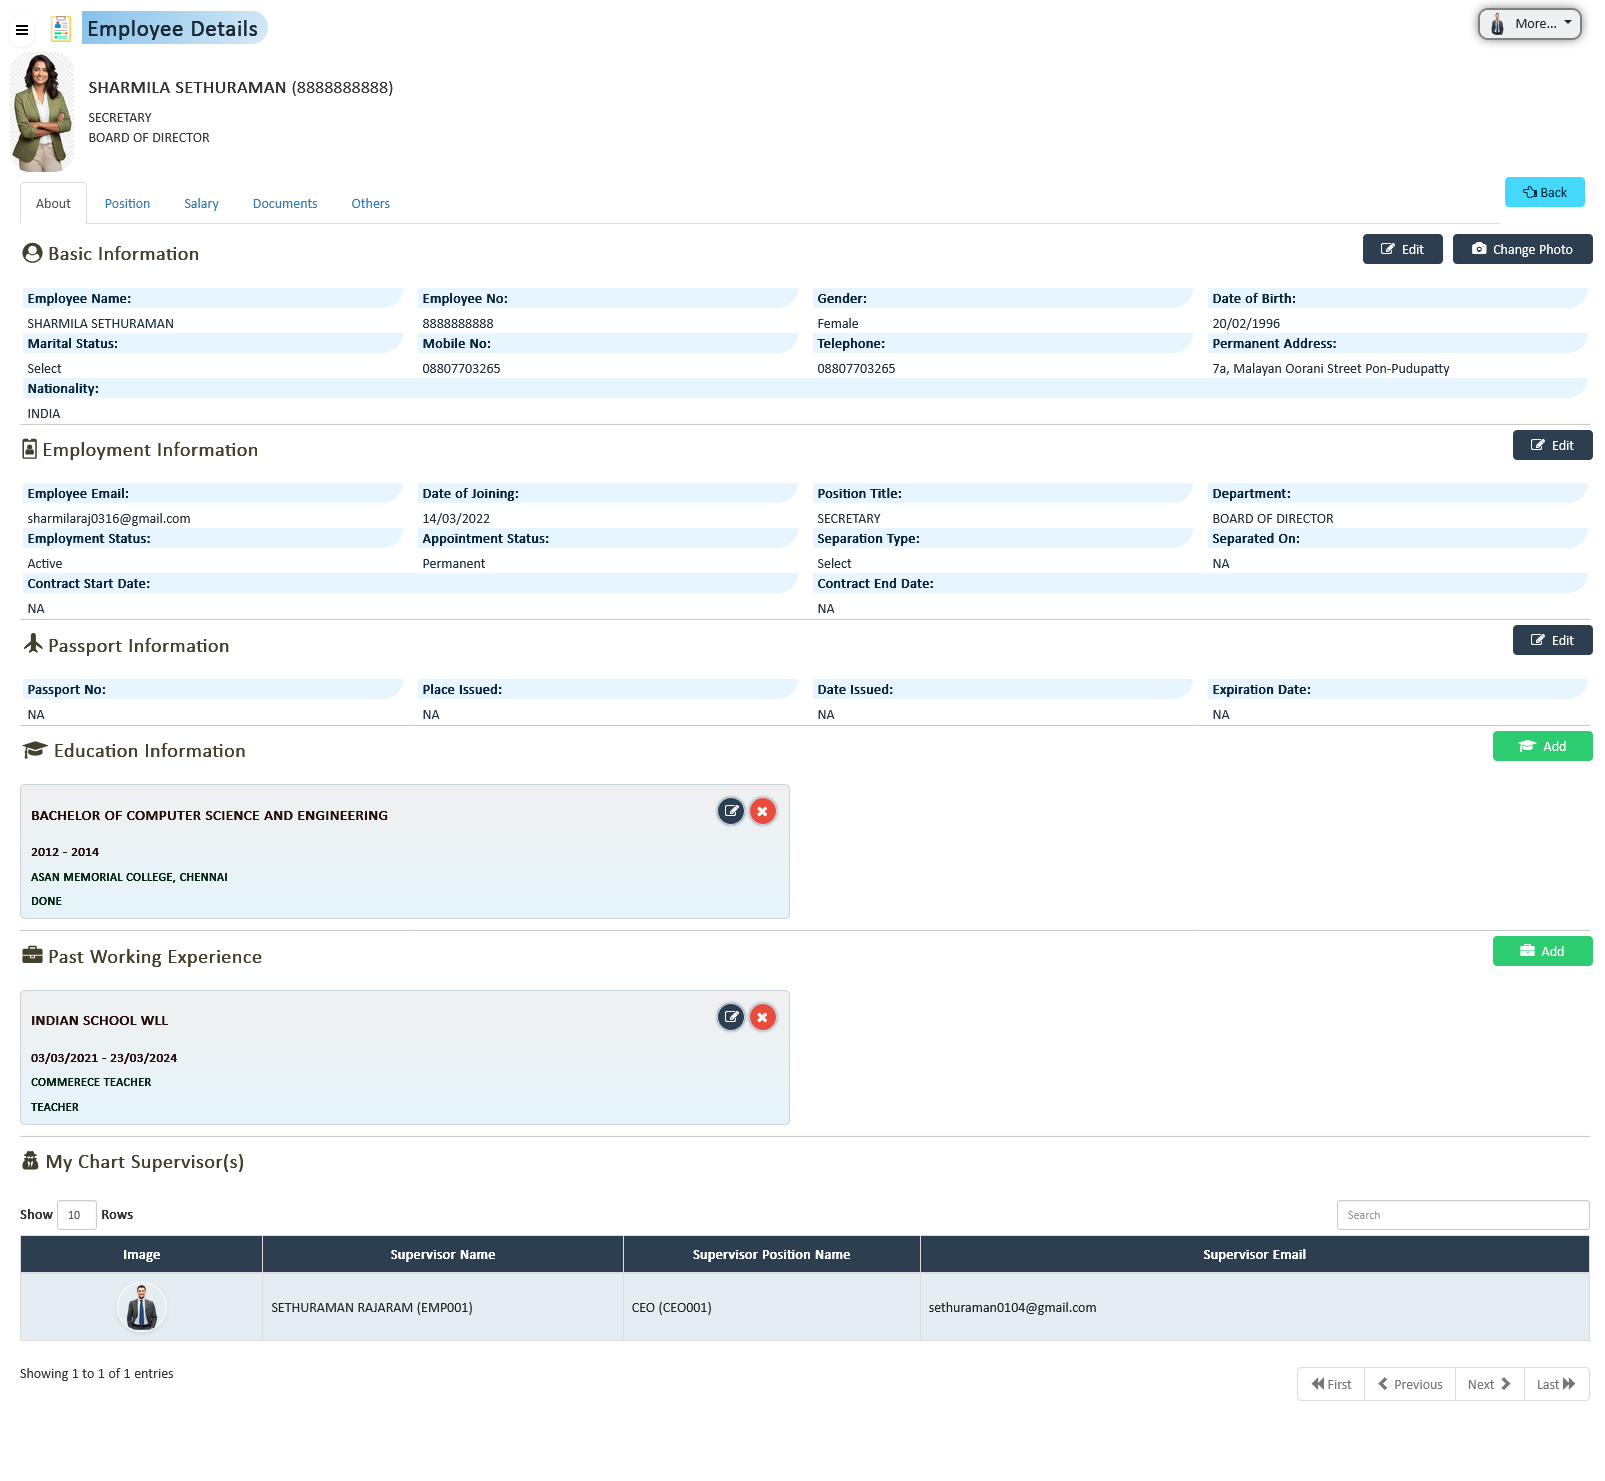Open the More... dropdown menu
The image size is (1605, 1481).
coord(1529,23)
